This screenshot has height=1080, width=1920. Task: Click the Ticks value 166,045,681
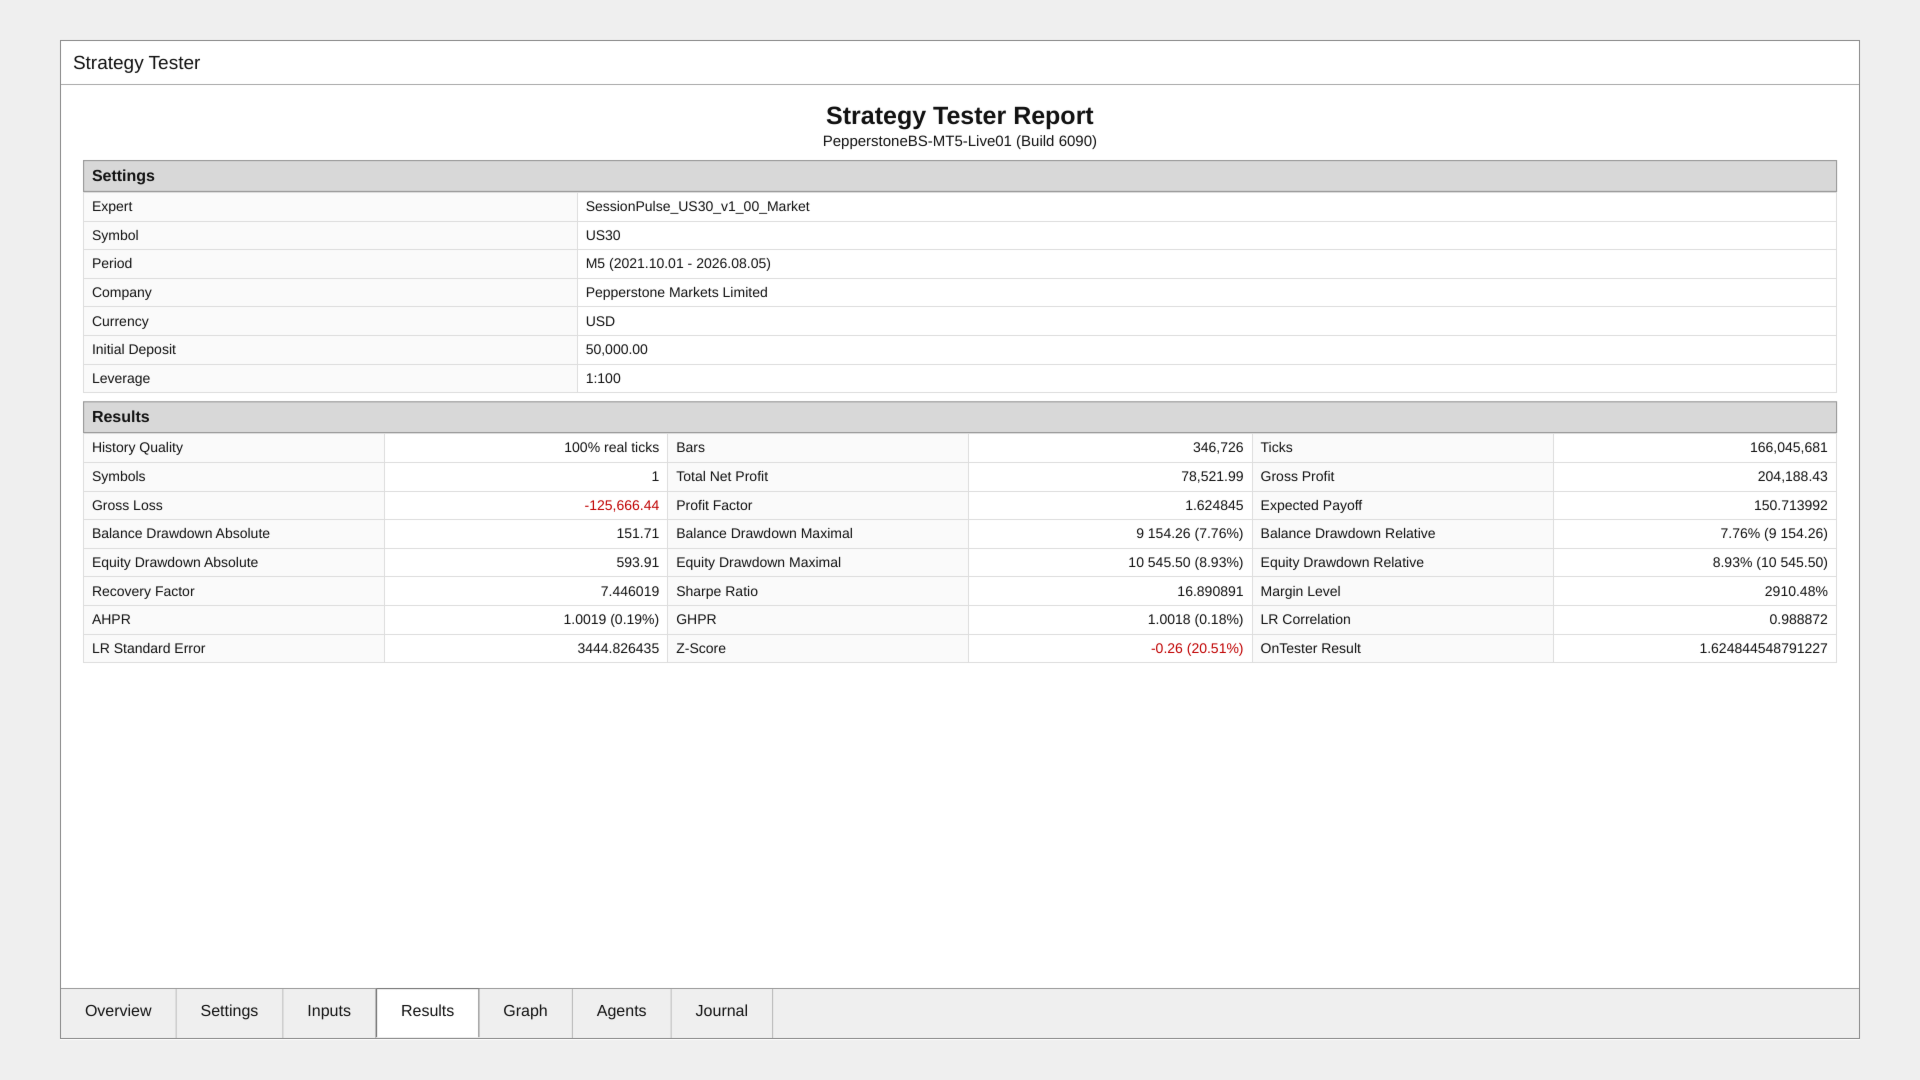pos(1788,448)
